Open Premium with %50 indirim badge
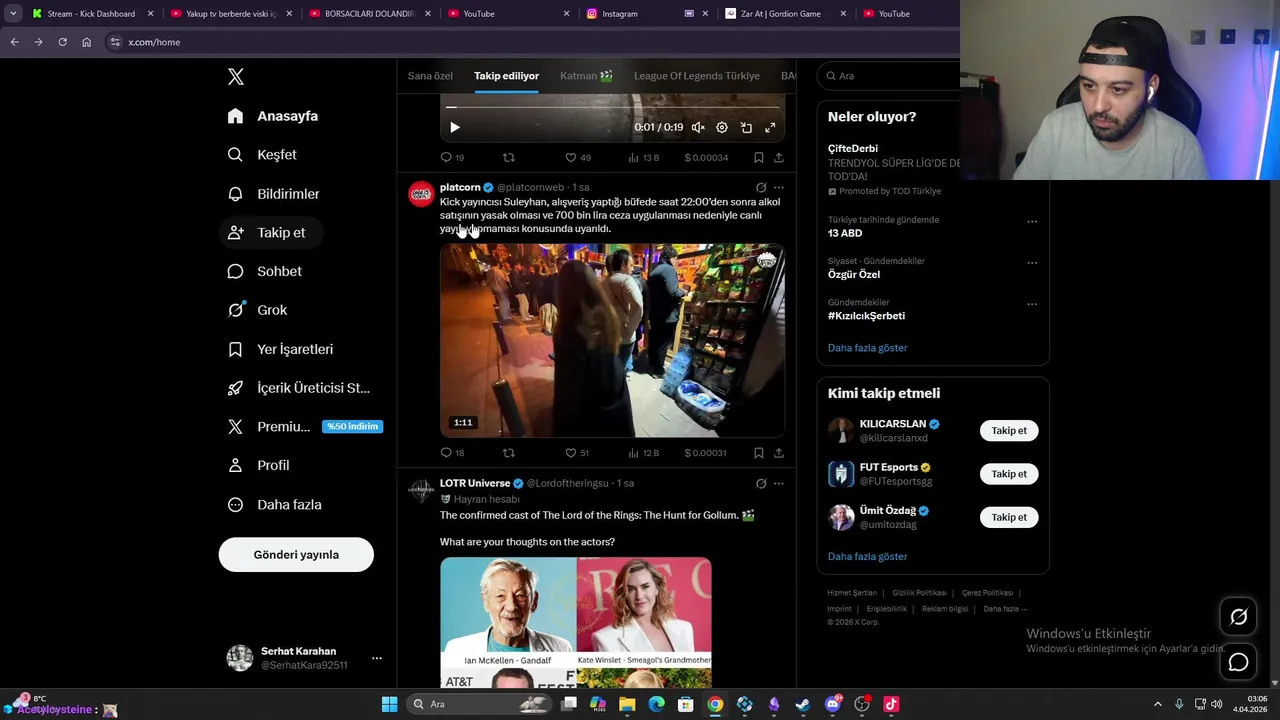 [304, 427]
